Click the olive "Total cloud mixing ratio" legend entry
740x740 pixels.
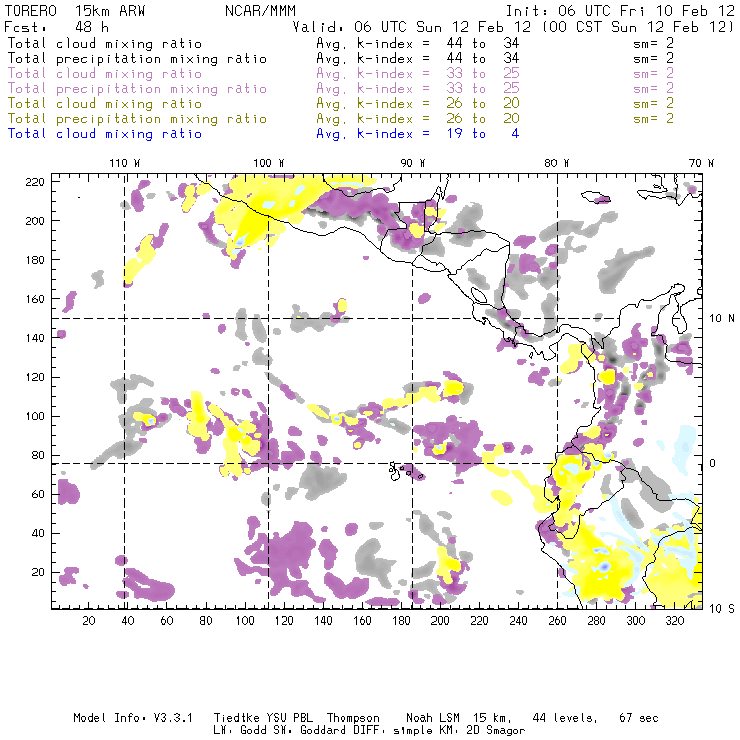coord(105,103)
